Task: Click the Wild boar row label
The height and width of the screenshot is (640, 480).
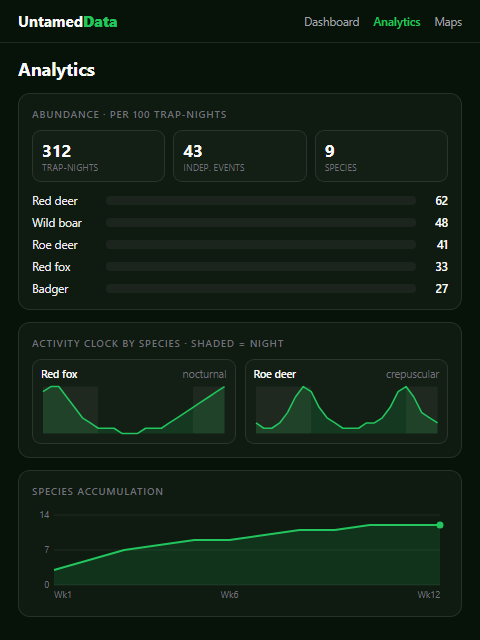Action: (57, 223)
